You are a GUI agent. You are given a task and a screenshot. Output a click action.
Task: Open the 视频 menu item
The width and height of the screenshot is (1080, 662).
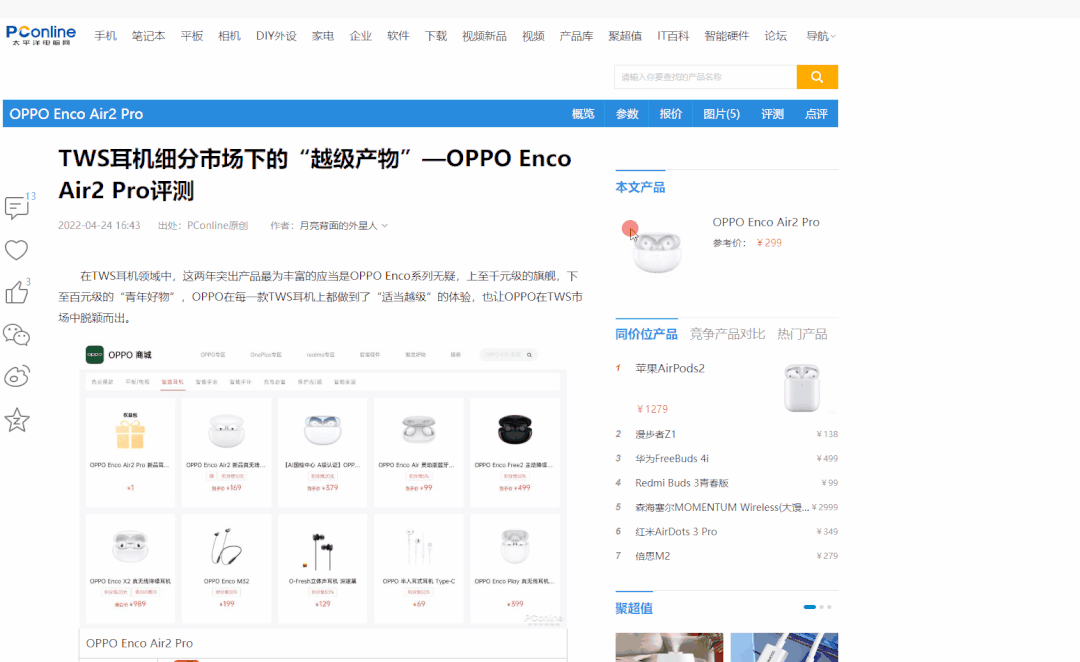tap(533, 36)
